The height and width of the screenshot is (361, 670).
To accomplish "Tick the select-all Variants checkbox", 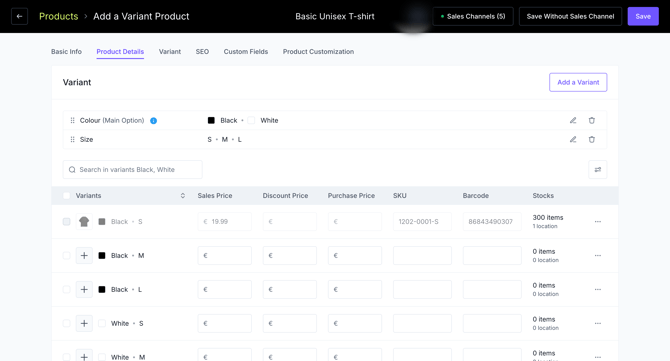I will click(66, 196).
